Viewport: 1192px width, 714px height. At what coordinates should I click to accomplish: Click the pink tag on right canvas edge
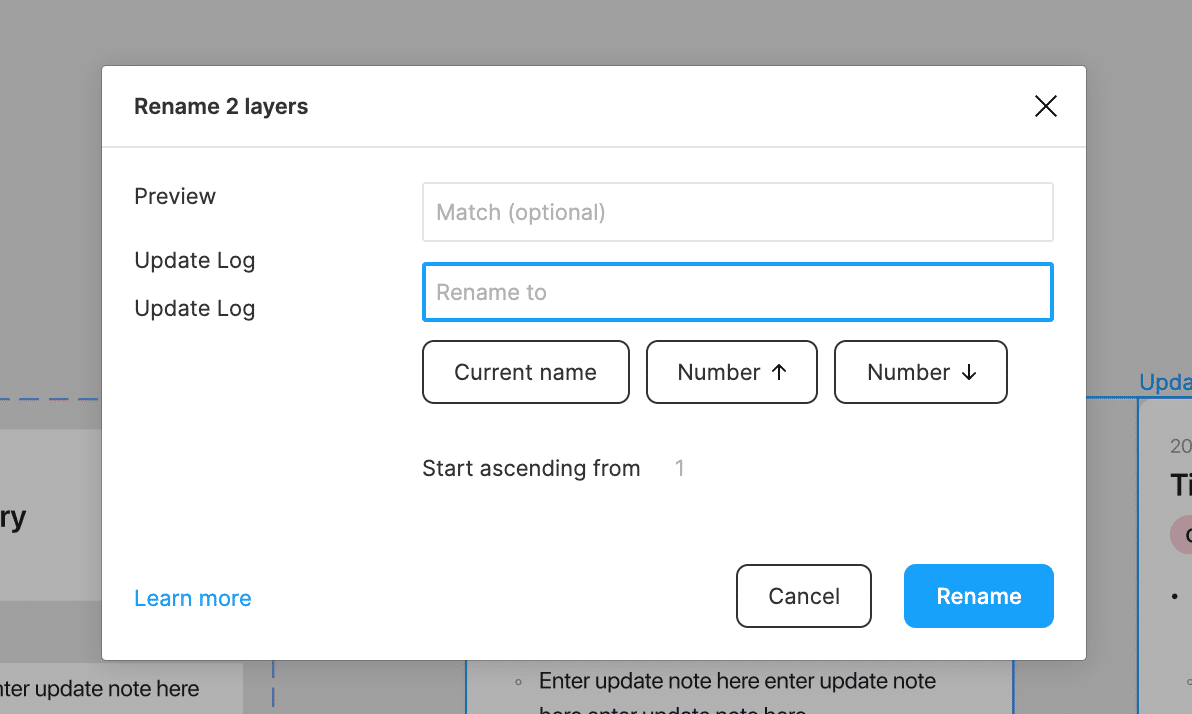click(x=1182, y=535)
